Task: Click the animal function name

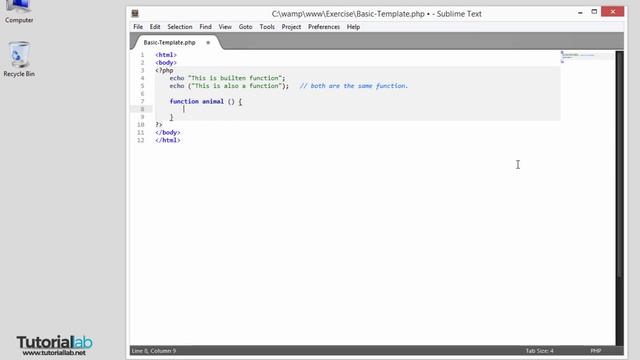Action: point(213,101)
